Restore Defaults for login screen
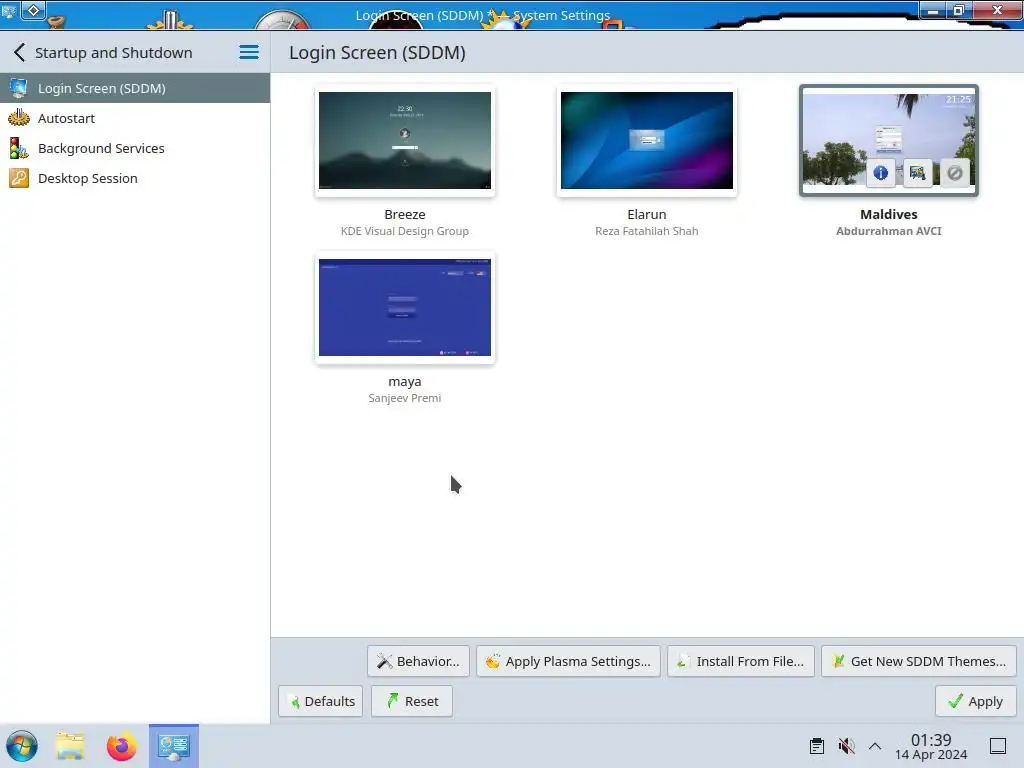This screenshot has width=1024, height=768. [321, 701]
